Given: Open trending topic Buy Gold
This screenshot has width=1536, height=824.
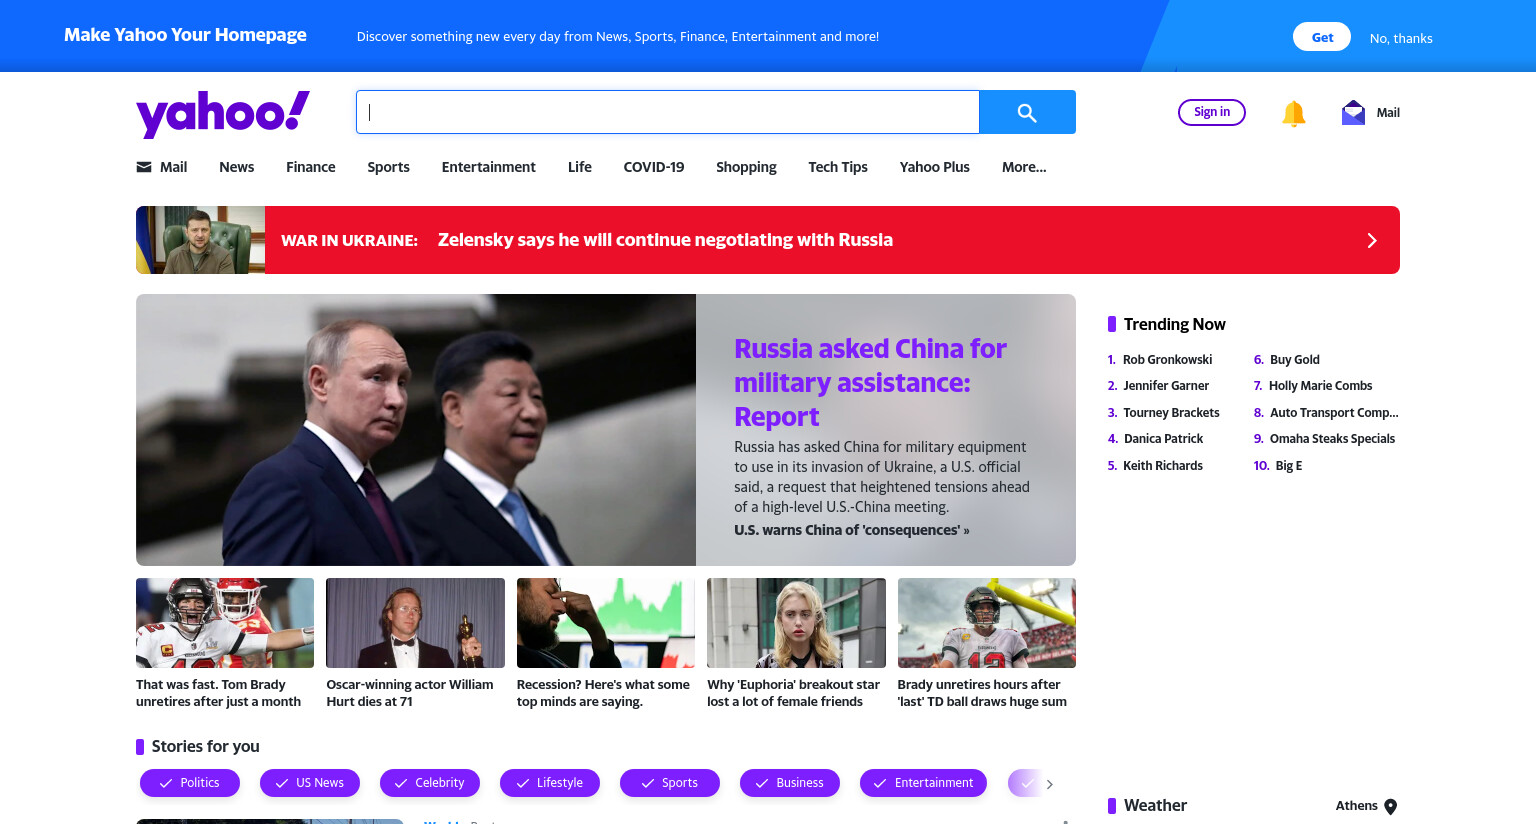Looking at the screenshot, I should 1294,360.
